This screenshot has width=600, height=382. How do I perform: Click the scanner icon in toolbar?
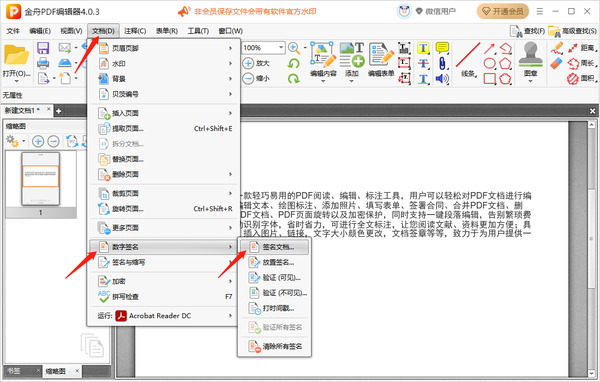(65, 63)
